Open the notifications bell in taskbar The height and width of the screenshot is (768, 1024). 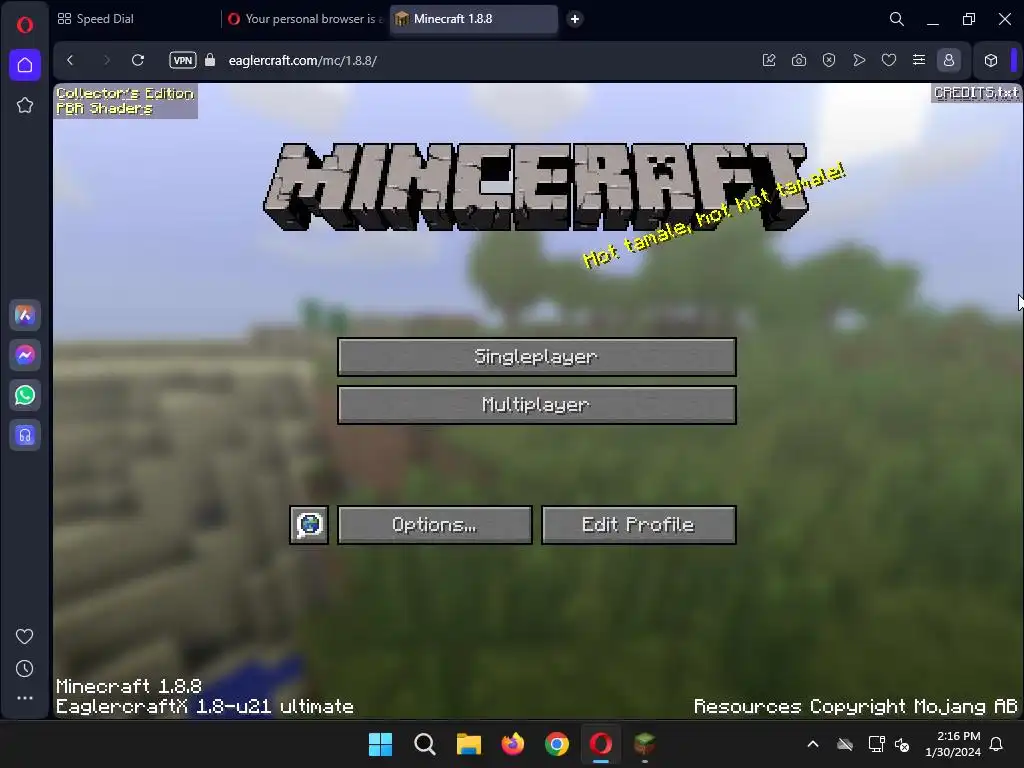tap(997, 744)
